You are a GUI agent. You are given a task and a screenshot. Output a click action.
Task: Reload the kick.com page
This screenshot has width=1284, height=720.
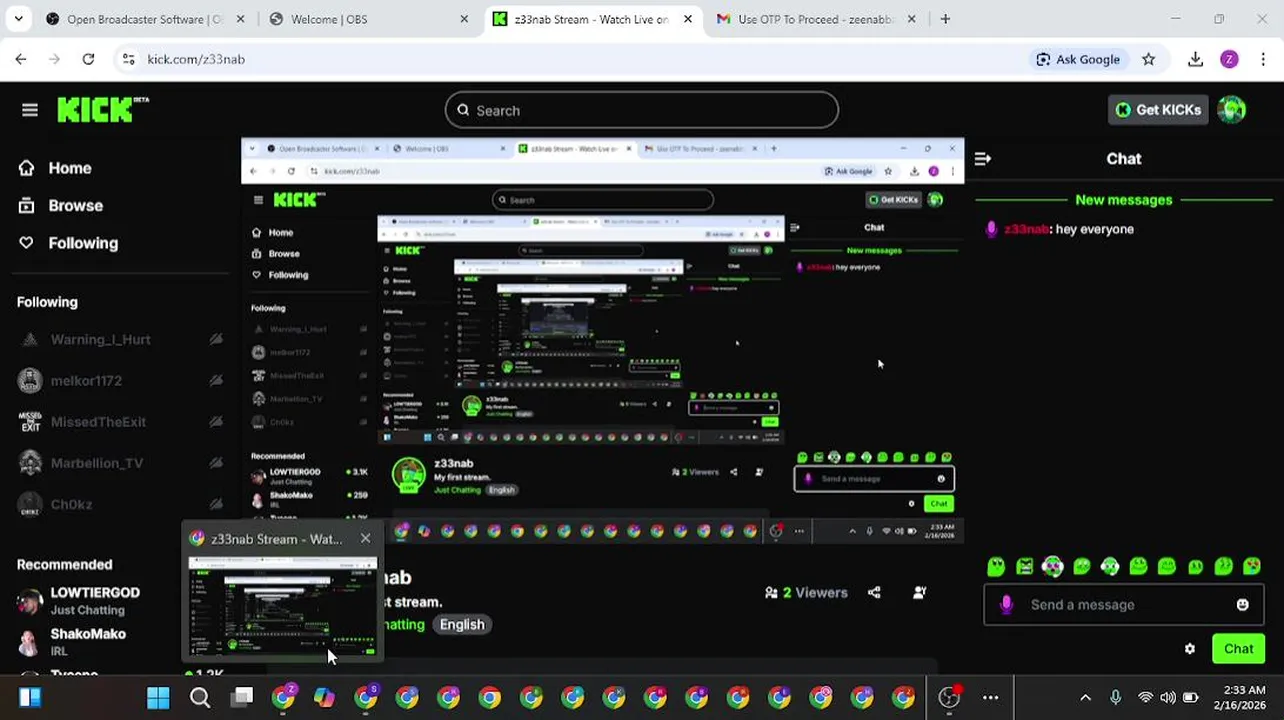(x=88, y=59)
